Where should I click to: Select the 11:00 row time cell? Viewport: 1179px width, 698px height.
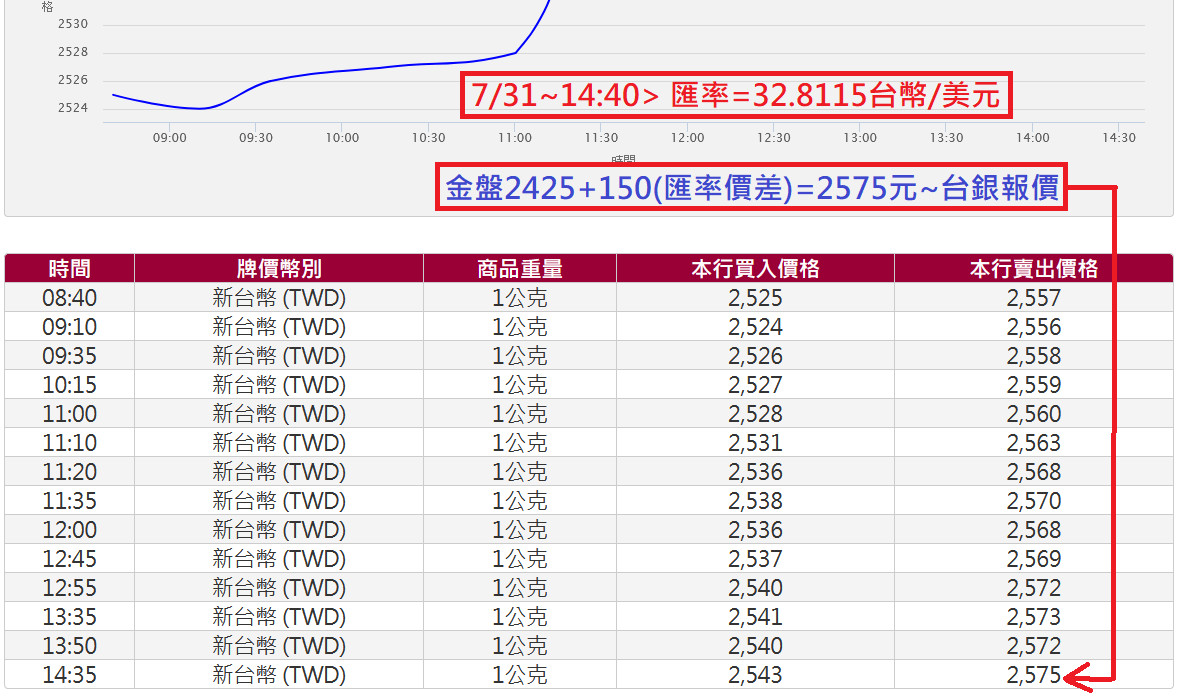click(x=69, y=414)
